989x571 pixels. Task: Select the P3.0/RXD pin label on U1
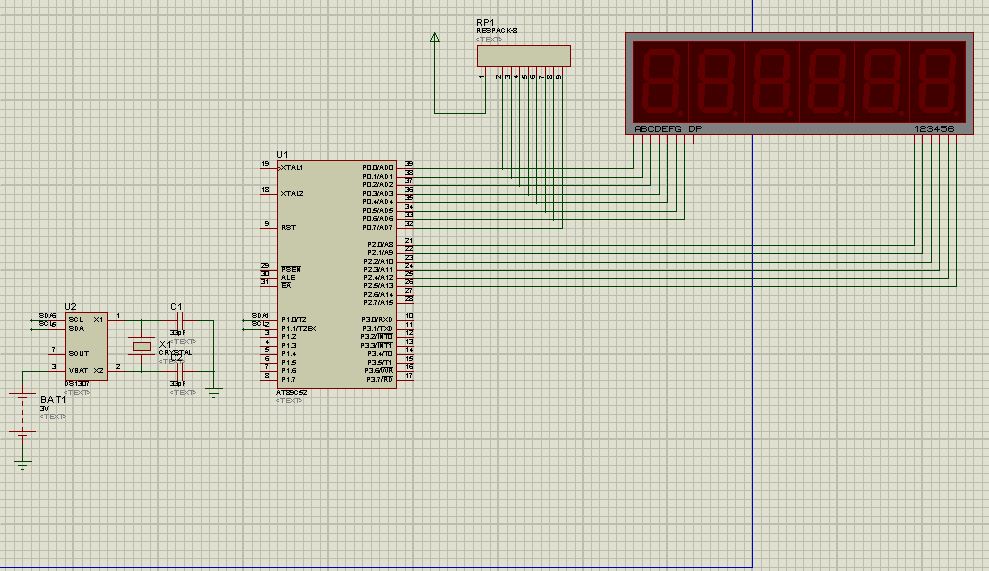click(x=378, y=320)
